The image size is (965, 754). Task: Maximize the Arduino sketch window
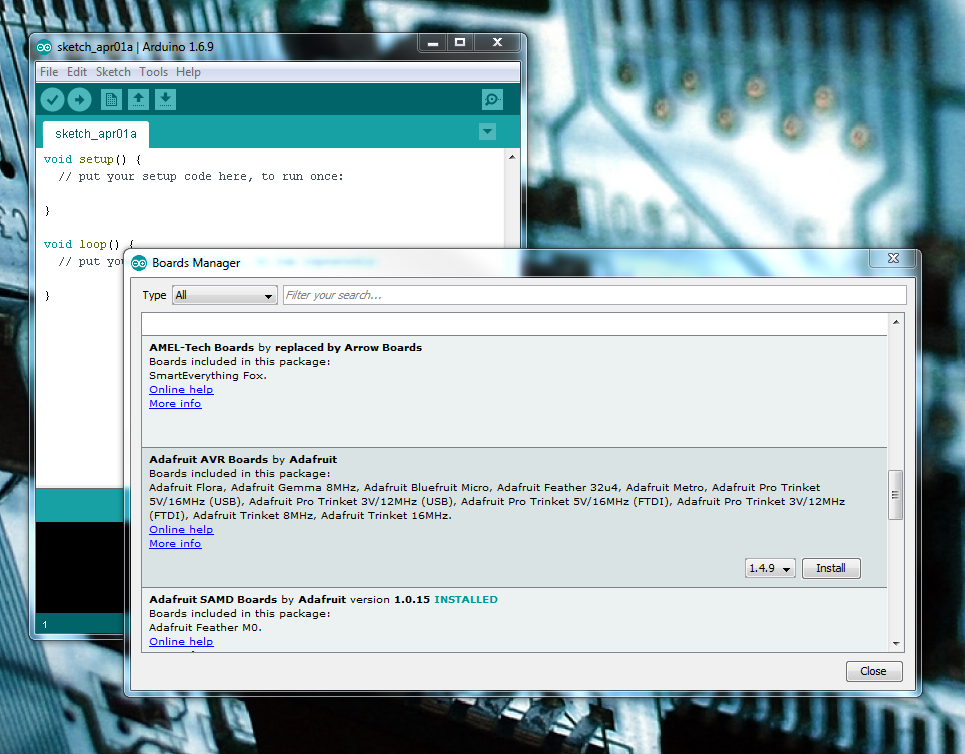coord(460,42)
